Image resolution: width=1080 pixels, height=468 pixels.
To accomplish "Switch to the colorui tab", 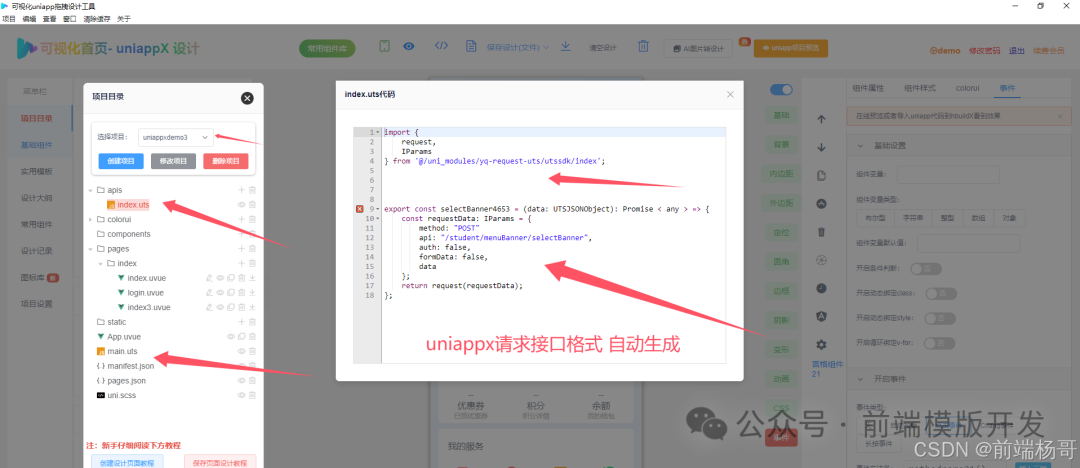I will 968,88.
